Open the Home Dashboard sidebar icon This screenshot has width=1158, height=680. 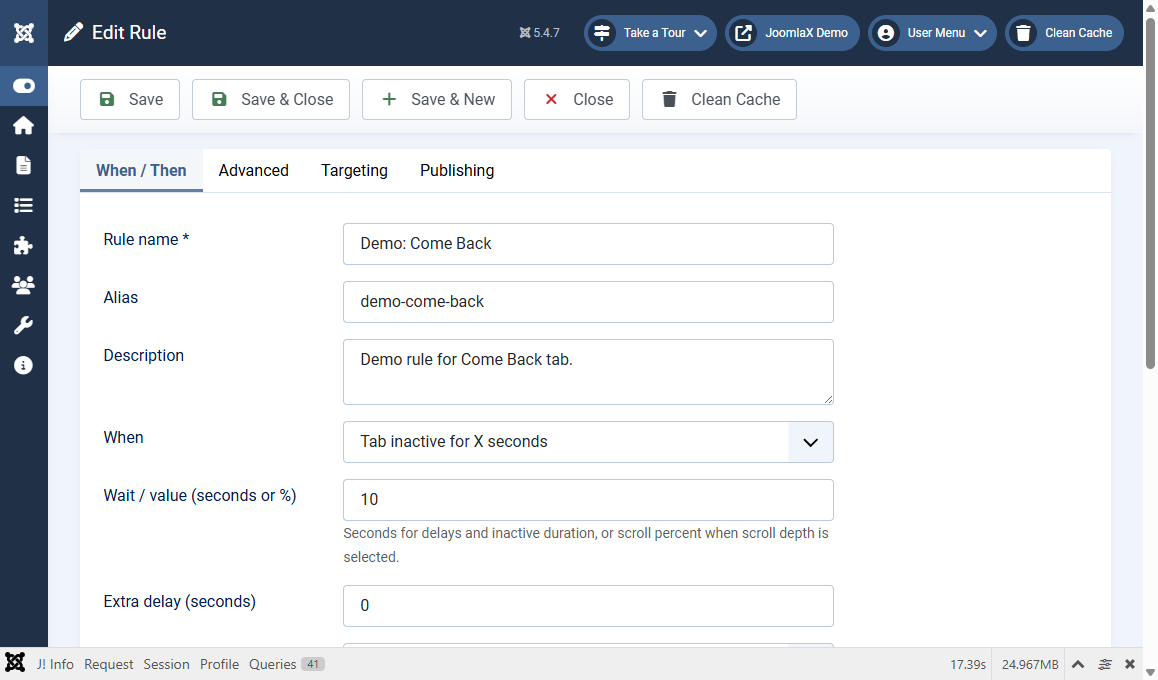tap(24, 126)
